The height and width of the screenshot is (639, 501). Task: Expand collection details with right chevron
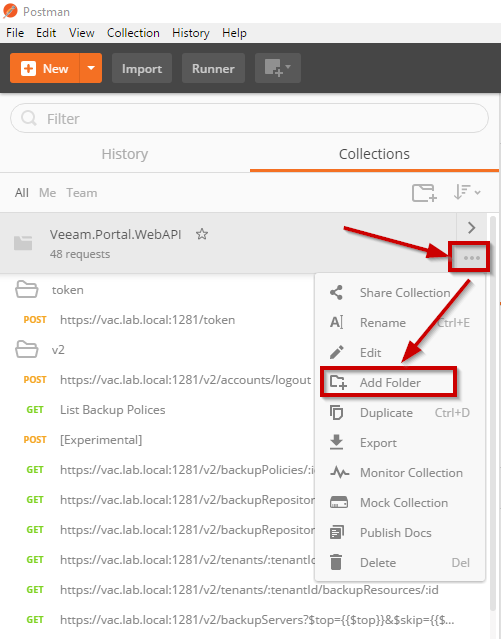tap(472, 227)
